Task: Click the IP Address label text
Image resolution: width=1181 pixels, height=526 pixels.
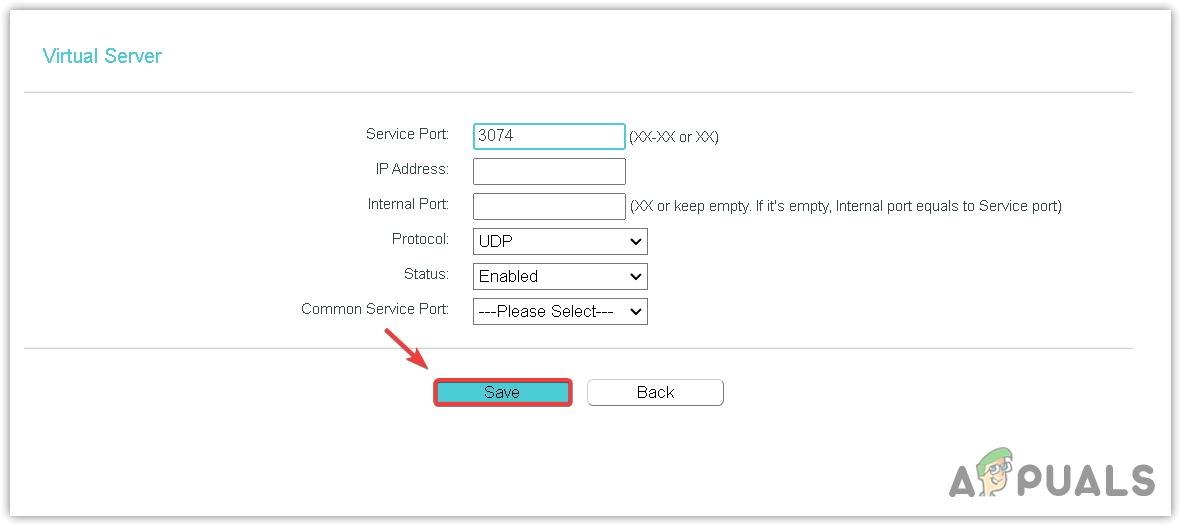Action: [x=412, y=169]
